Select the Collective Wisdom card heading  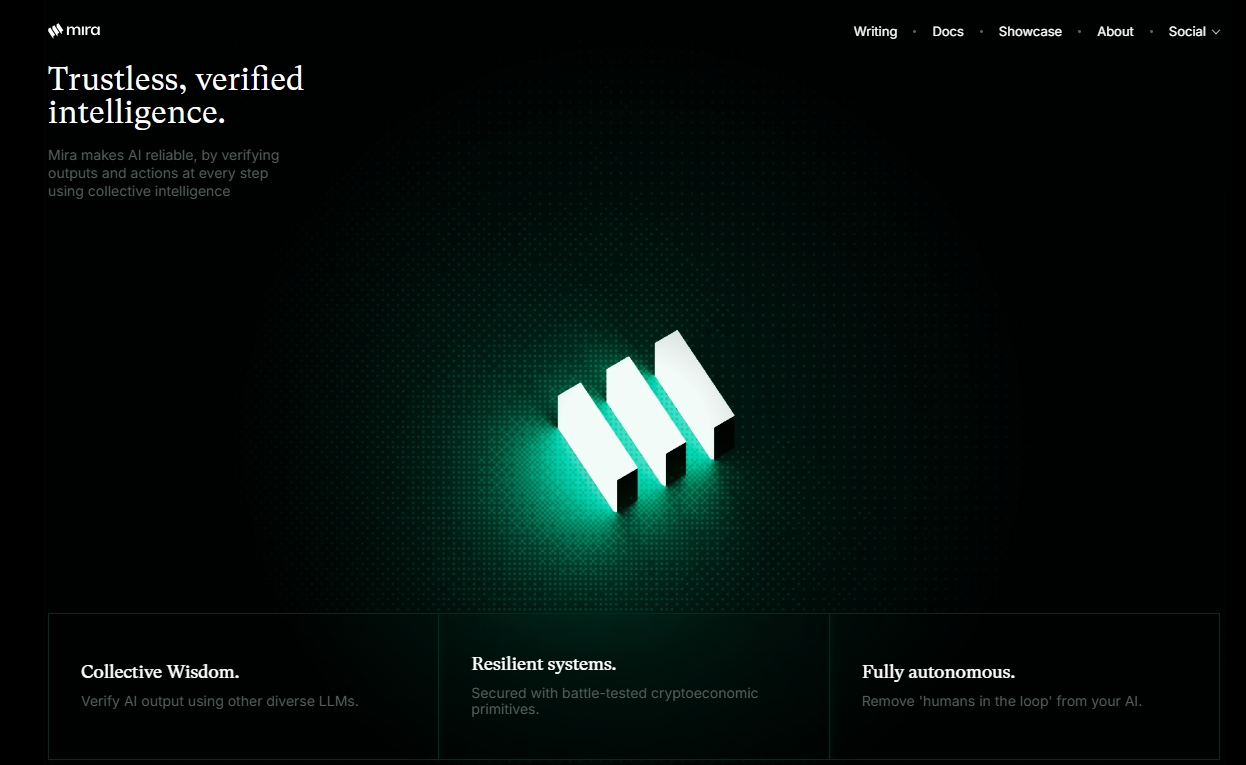160,672
